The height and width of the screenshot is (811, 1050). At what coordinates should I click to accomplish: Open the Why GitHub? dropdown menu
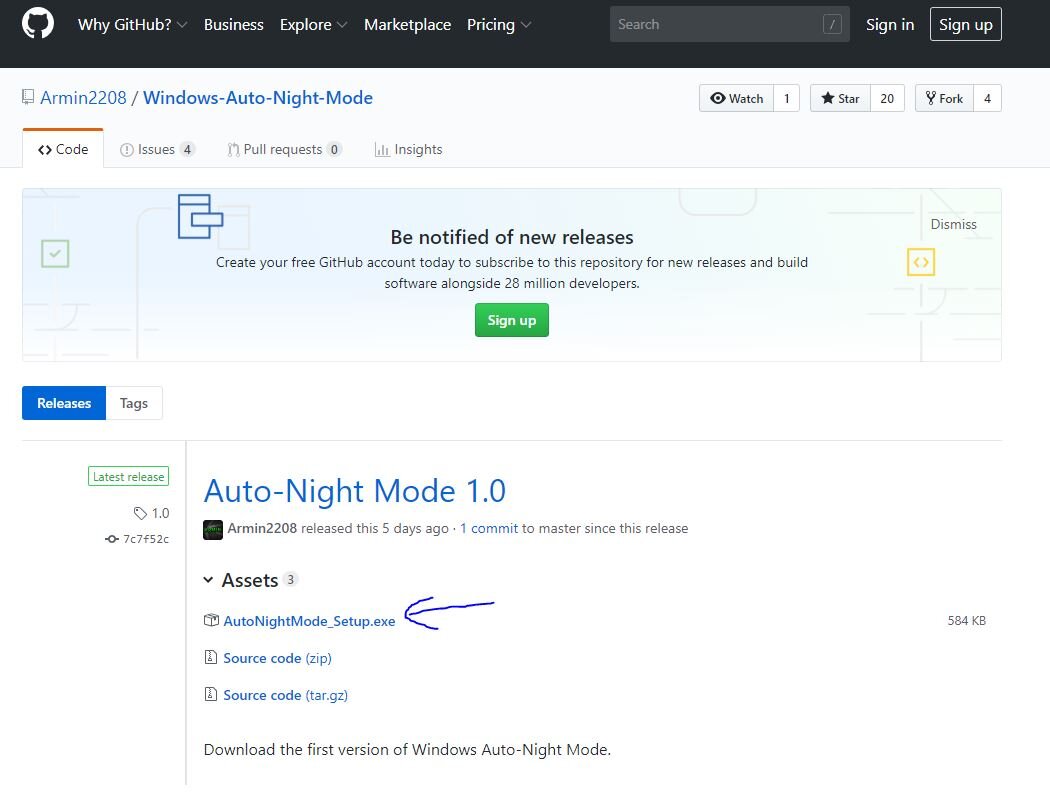pyautogui.click(x=132, y=25)
